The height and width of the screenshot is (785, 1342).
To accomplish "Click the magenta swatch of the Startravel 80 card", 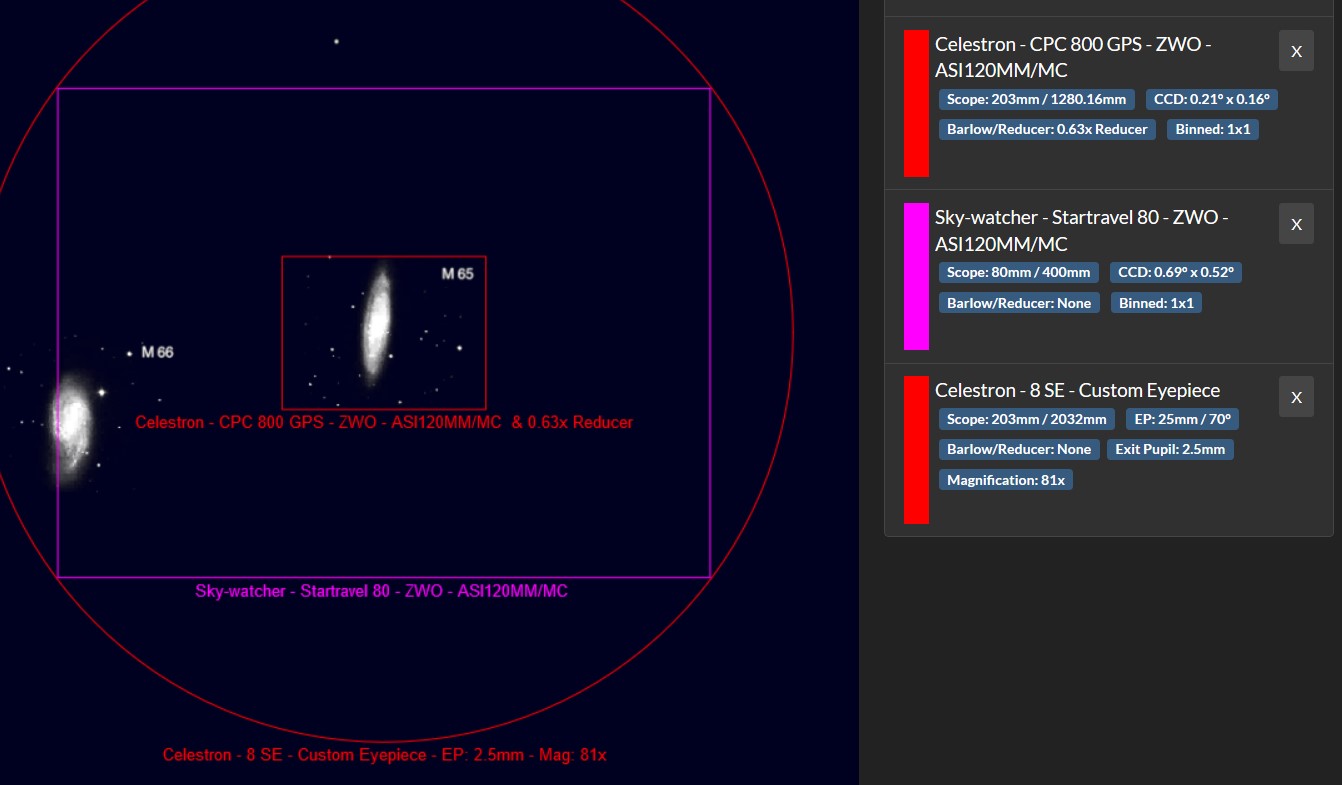I will 916,277.
